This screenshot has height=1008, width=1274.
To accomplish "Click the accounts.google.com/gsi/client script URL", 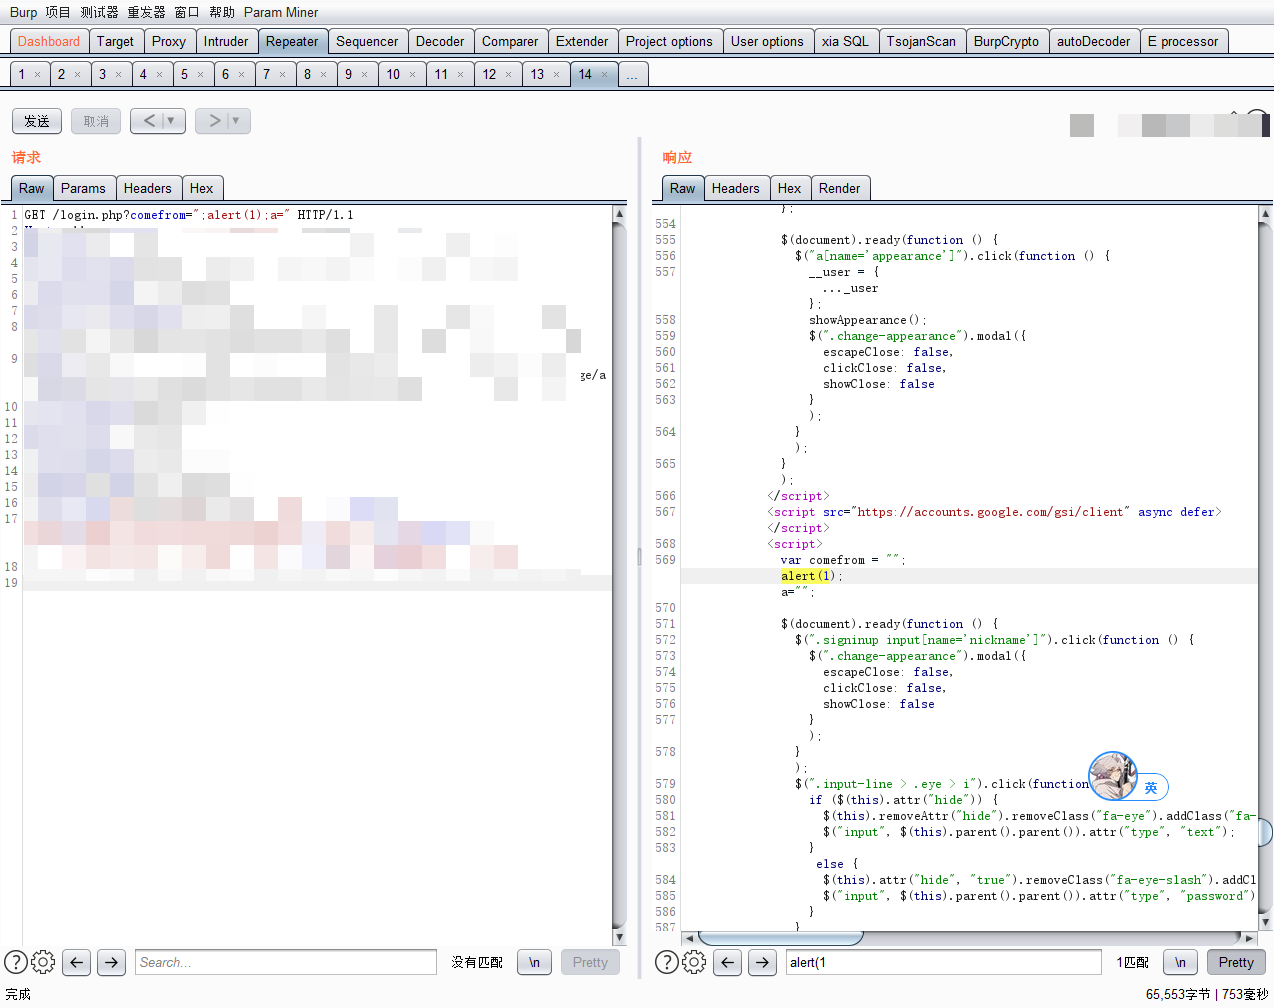I will pos(990,512).
